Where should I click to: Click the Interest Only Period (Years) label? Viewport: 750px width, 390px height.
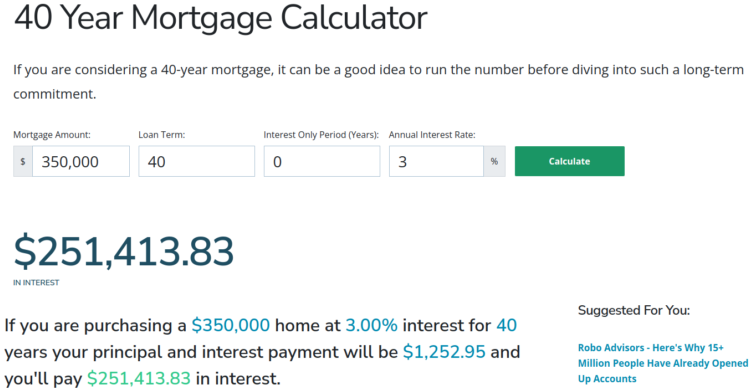321,135
